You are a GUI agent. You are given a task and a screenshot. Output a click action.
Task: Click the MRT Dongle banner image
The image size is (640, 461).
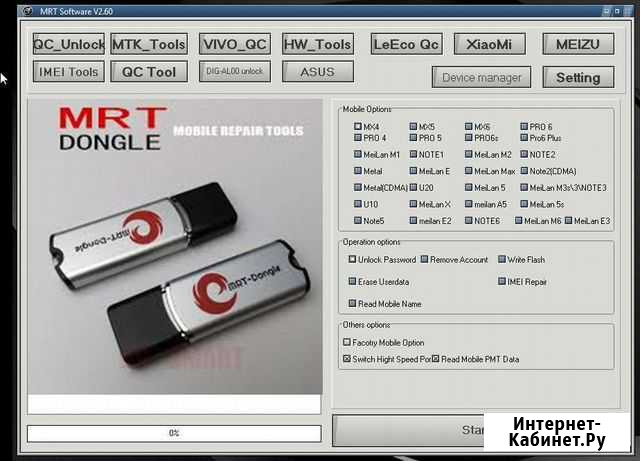pyautogui.click(x=175, y=247)
